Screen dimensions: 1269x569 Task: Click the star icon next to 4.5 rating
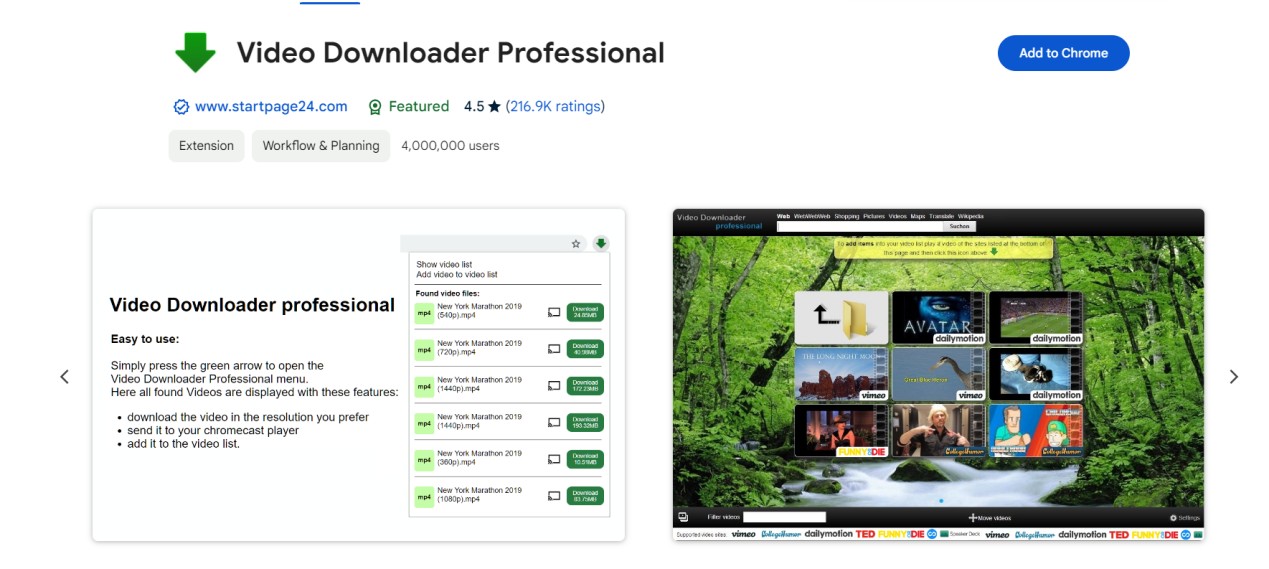494,107
